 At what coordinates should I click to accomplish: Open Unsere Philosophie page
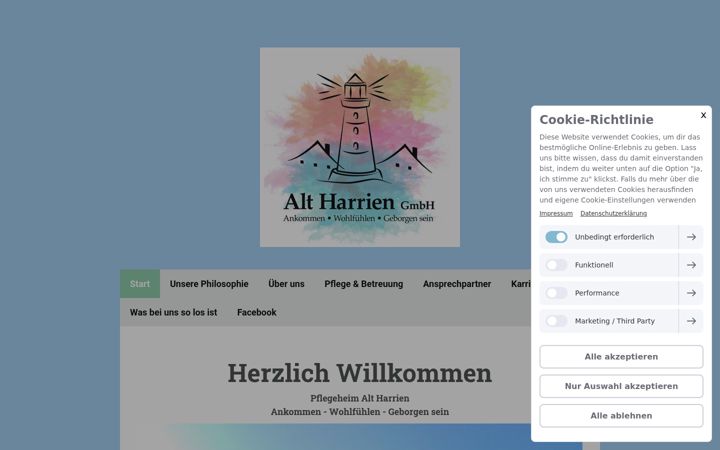(x=209, y=284)
